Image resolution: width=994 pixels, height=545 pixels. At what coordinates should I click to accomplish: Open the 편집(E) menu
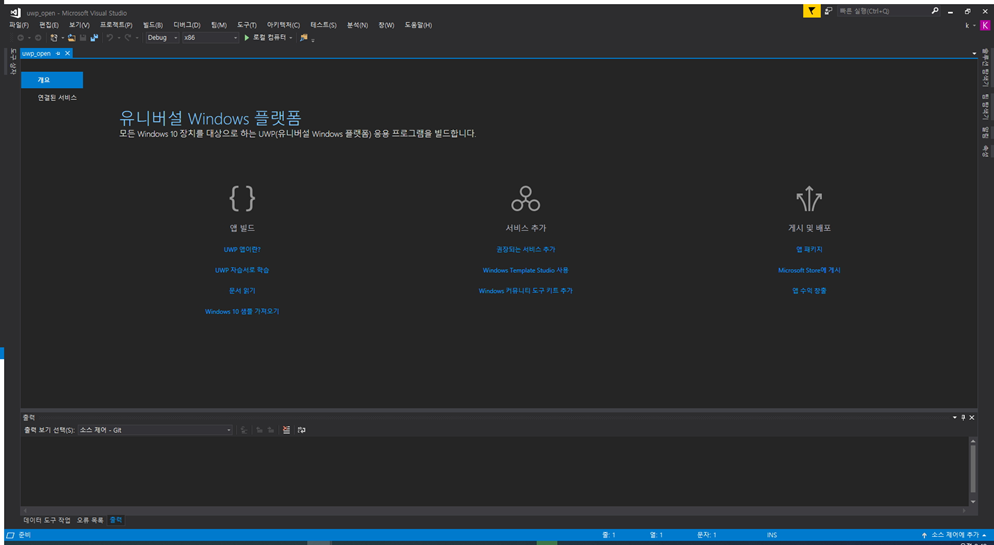(49, 25)
